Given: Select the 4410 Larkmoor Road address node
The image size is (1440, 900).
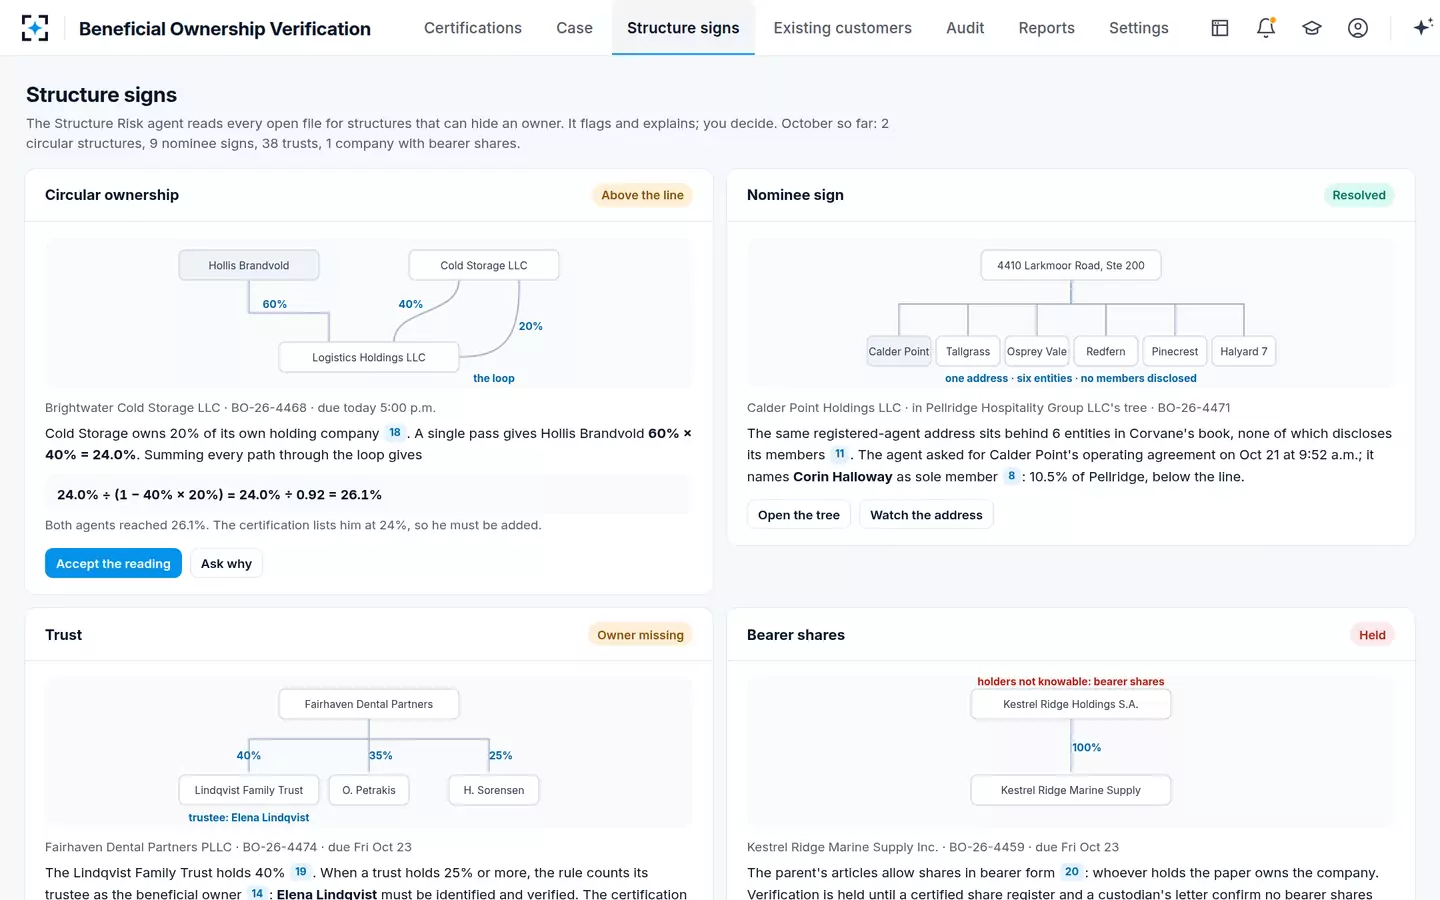Looking at the screenshot, I should tap(1071, 265).
